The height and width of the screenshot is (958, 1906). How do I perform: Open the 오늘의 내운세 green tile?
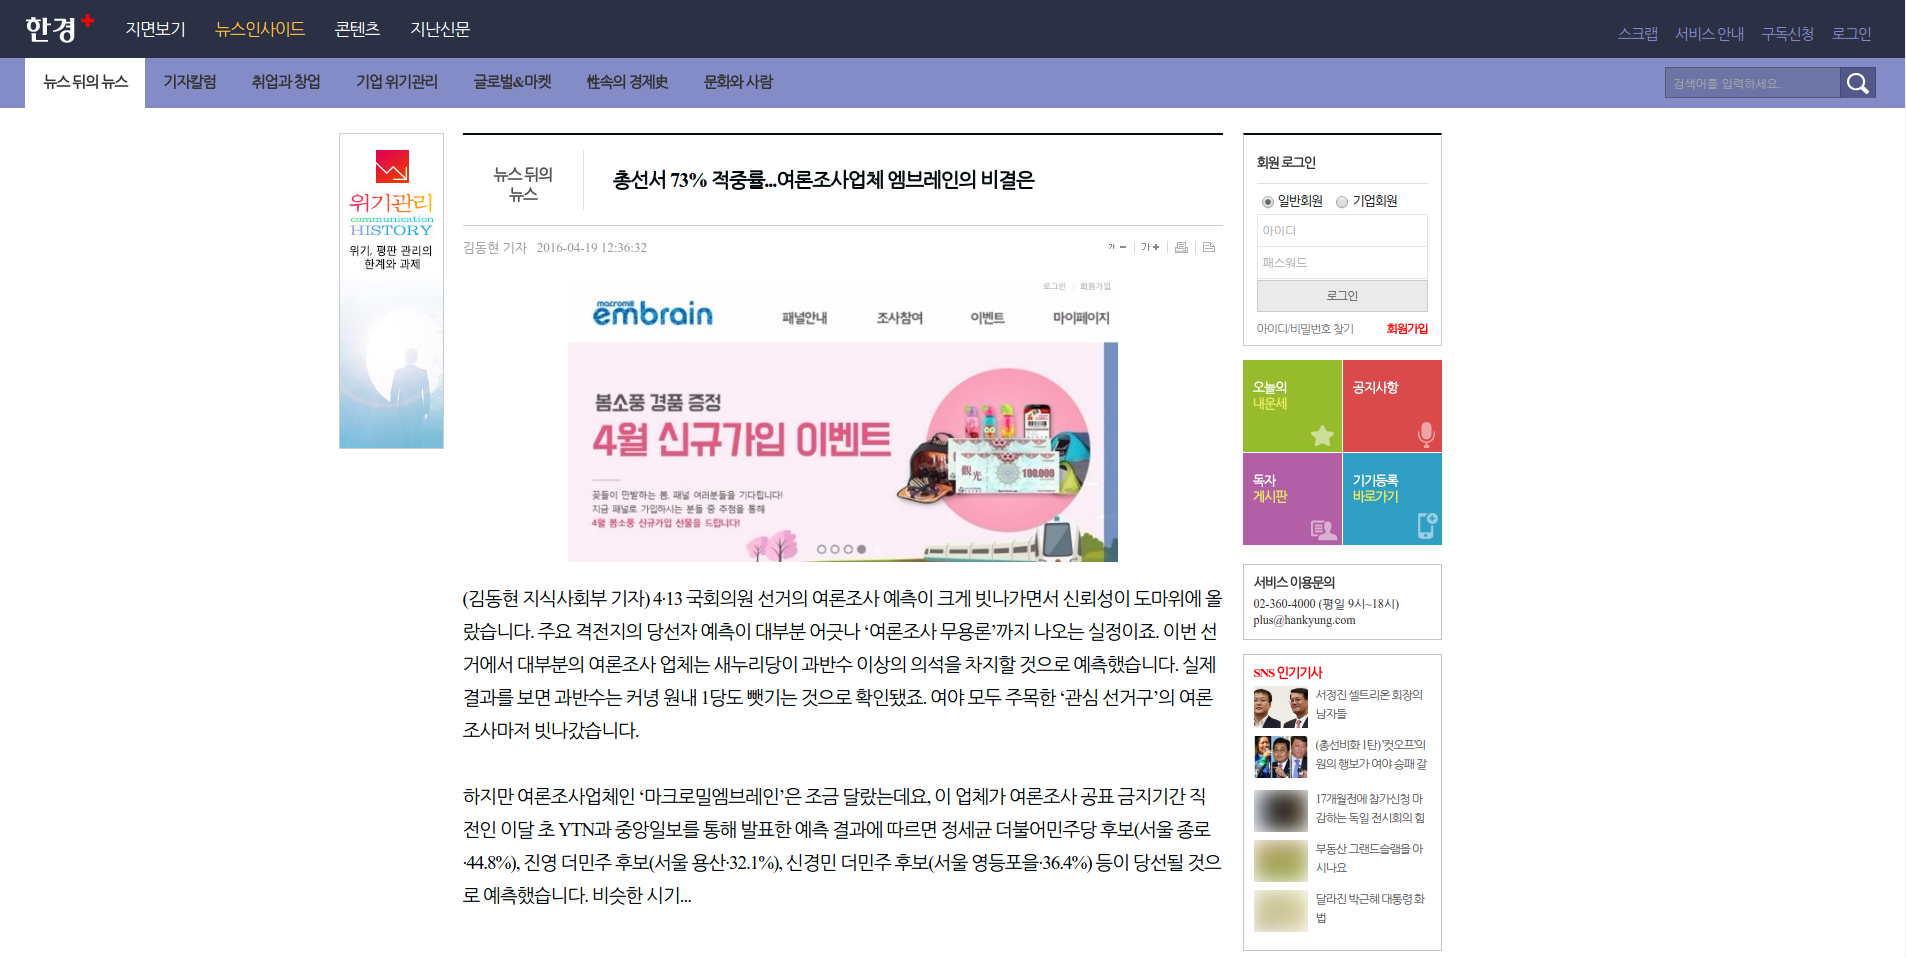pyautogui.click(x=1292, y=406)
